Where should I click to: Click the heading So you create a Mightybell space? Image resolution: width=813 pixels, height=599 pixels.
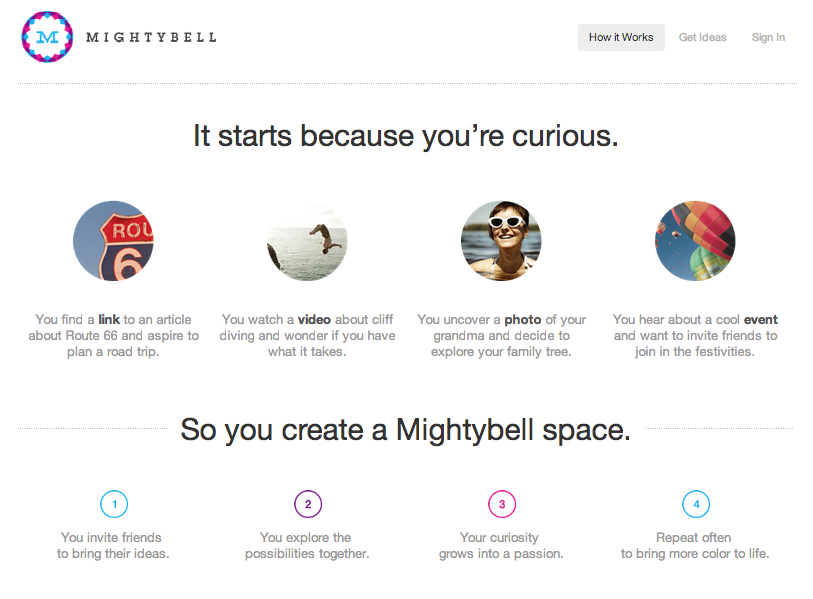click(x=405, y=430)
